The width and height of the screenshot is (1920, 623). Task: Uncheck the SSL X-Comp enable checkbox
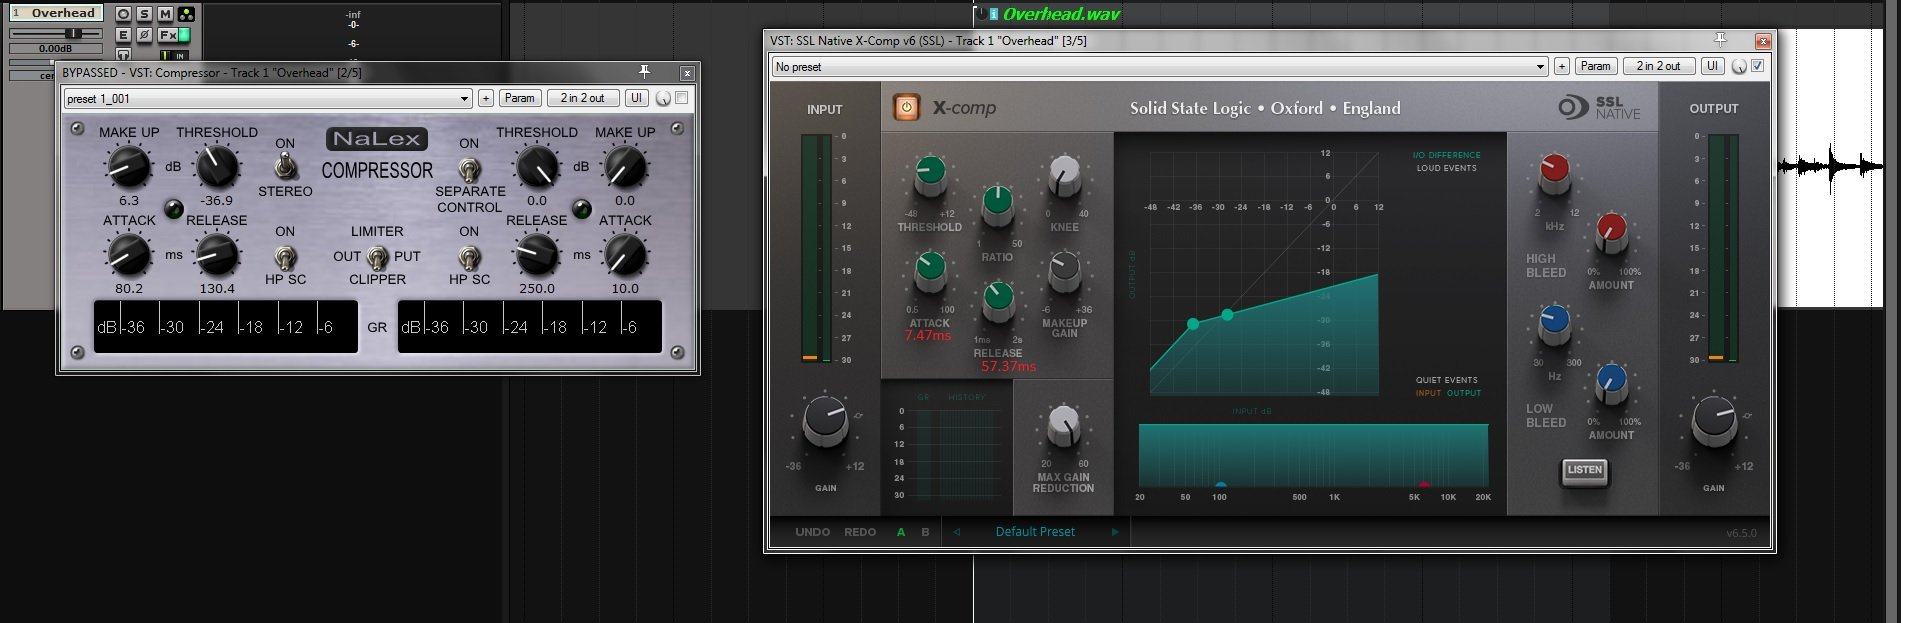tap(1758, 66)
